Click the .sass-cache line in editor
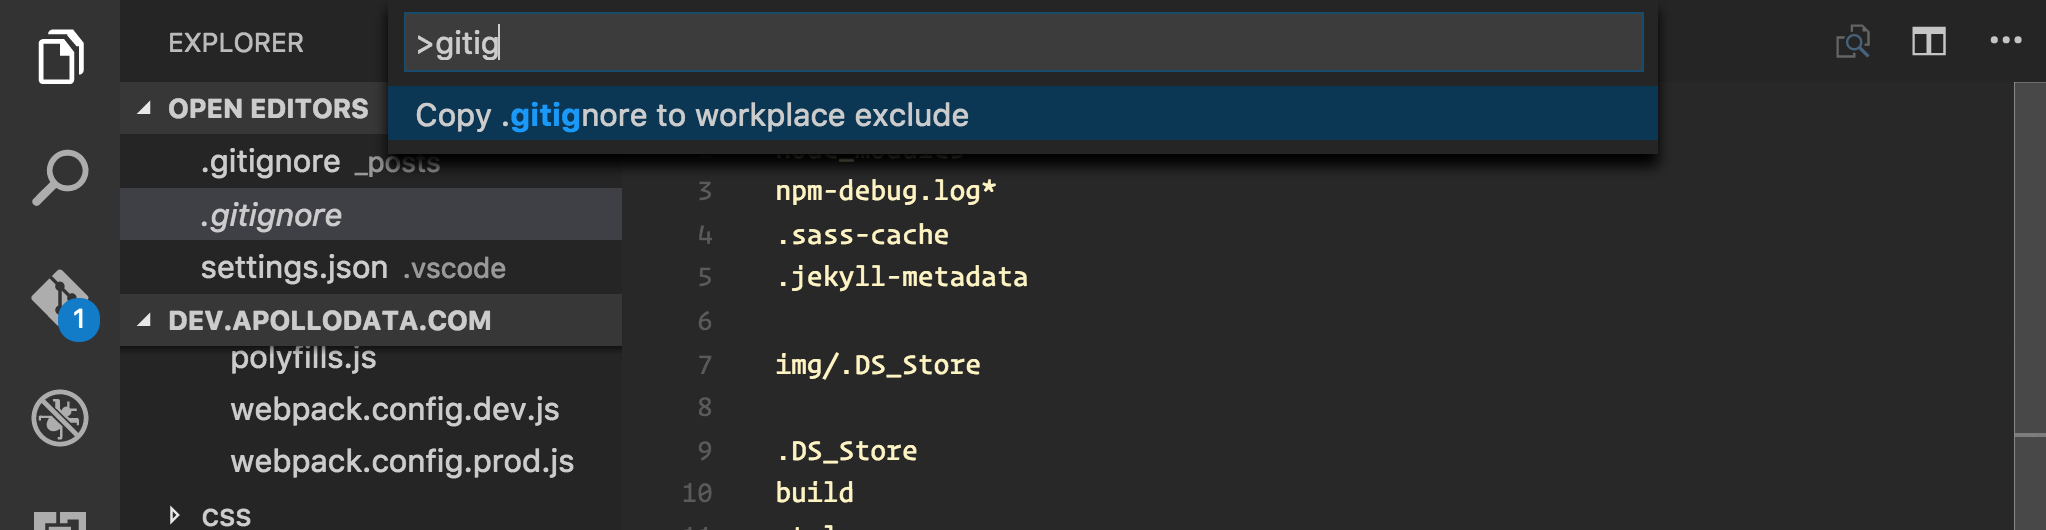Viewport: 2046px width, 530px height. pos(862,235)
